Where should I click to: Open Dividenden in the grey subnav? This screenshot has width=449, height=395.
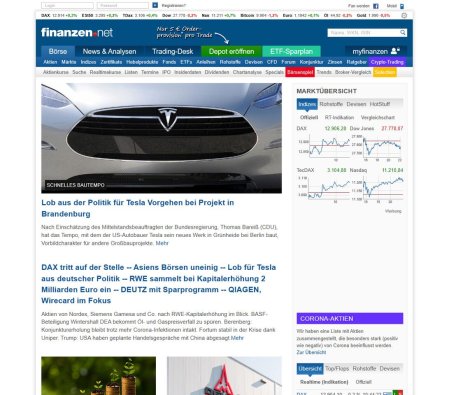pos(217,72)
